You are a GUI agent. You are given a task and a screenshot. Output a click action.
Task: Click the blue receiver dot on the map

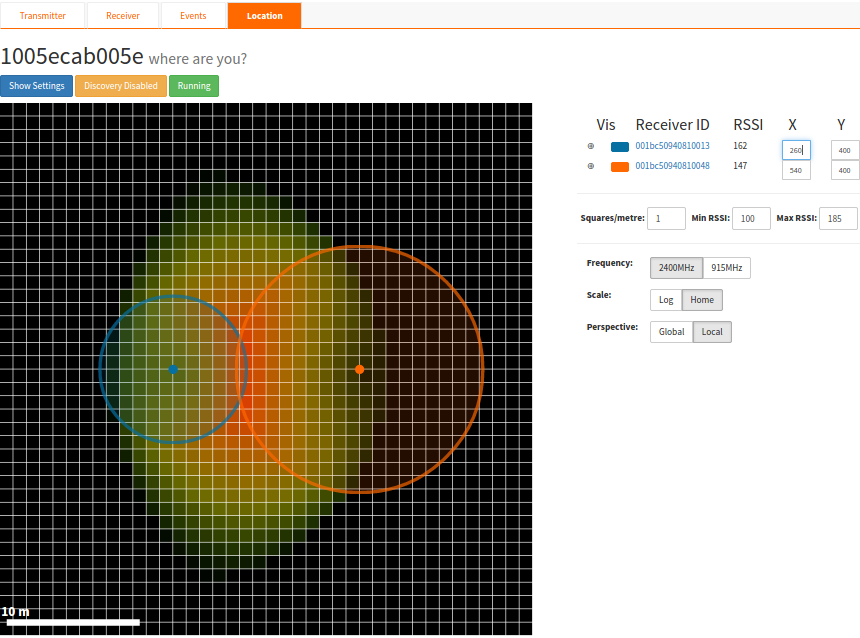click(173, 370)
